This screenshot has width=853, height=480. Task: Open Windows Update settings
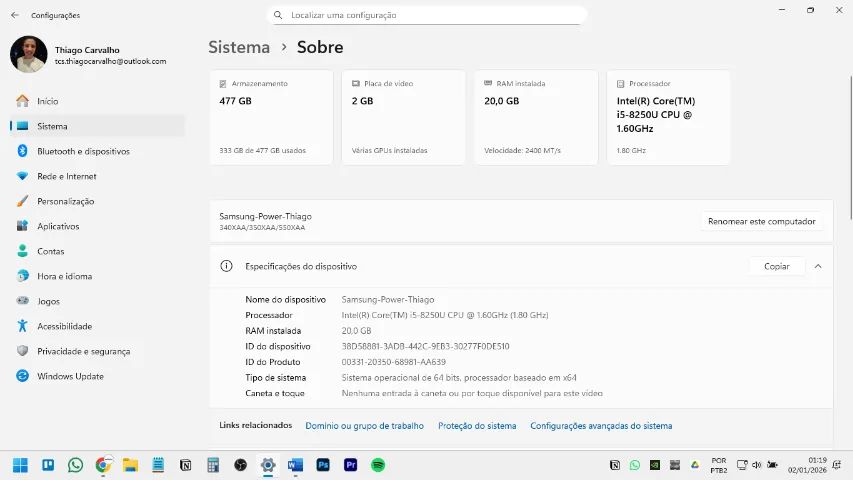(x=98, y=377)
